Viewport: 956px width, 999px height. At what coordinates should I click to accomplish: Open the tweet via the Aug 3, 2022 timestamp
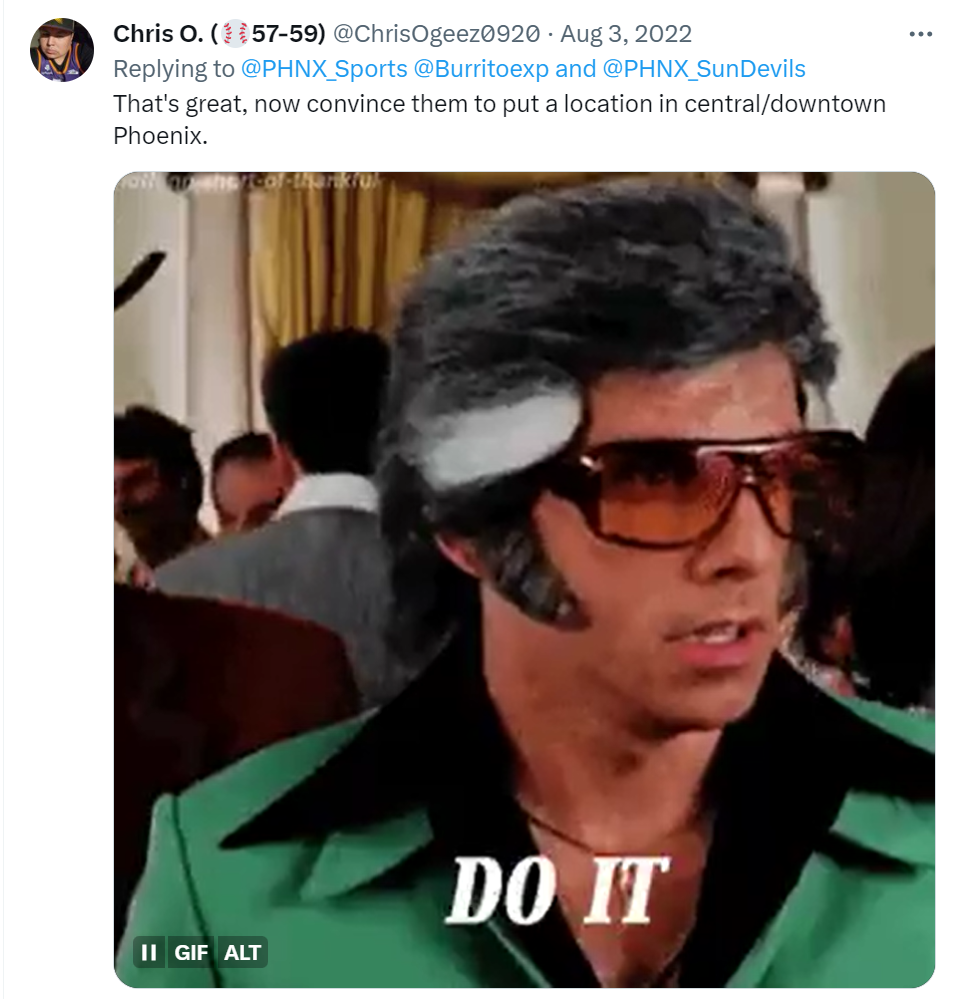625,34
